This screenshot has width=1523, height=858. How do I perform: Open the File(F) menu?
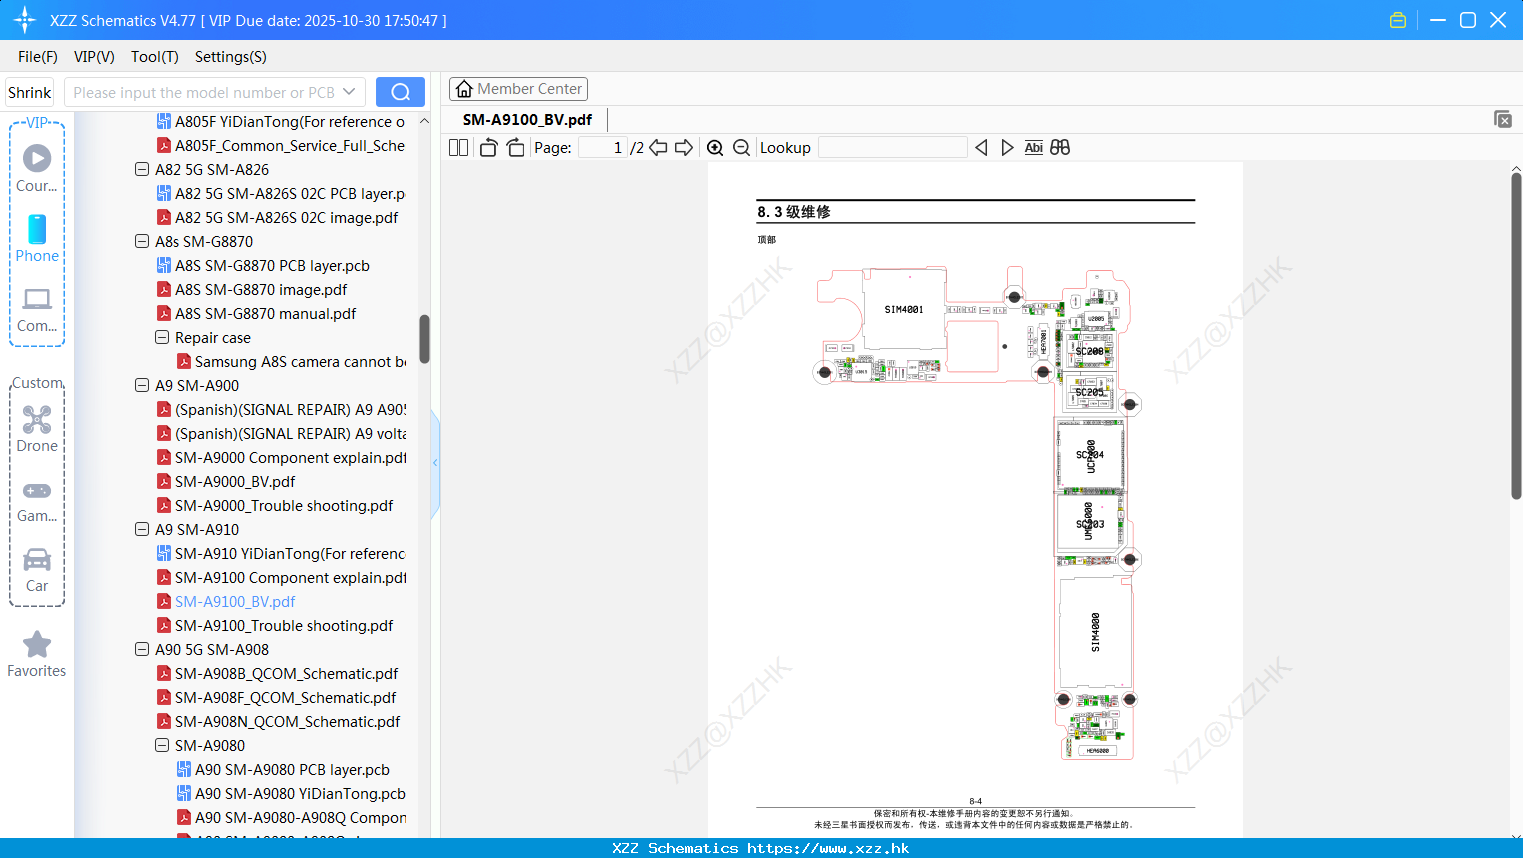(38, 57)
